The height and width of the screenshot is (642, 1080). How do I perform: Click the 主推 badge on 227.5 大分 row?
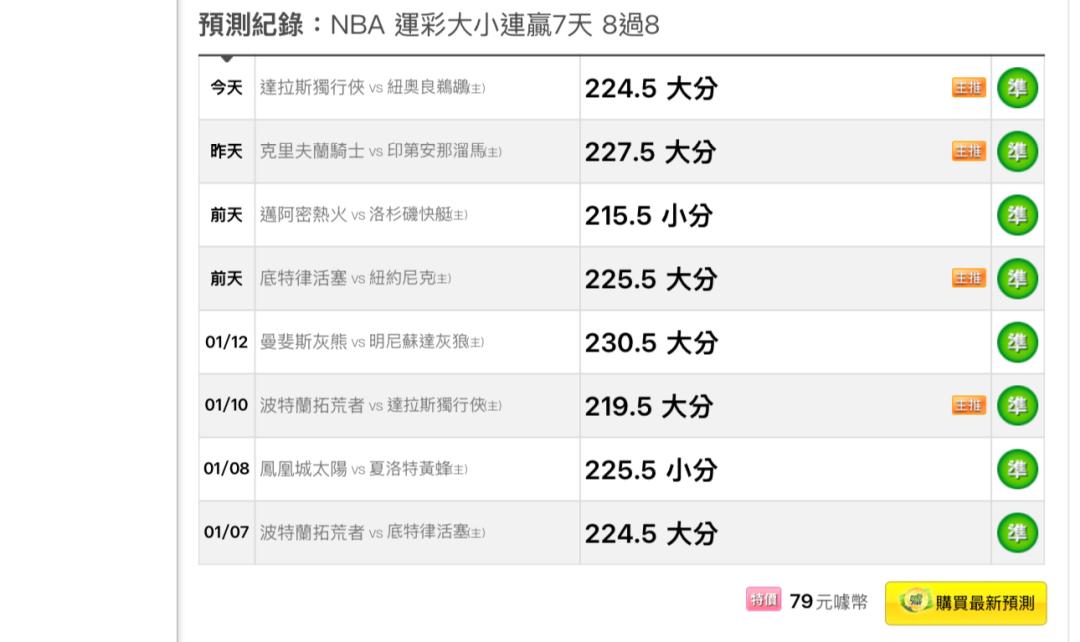click(968, 152)
